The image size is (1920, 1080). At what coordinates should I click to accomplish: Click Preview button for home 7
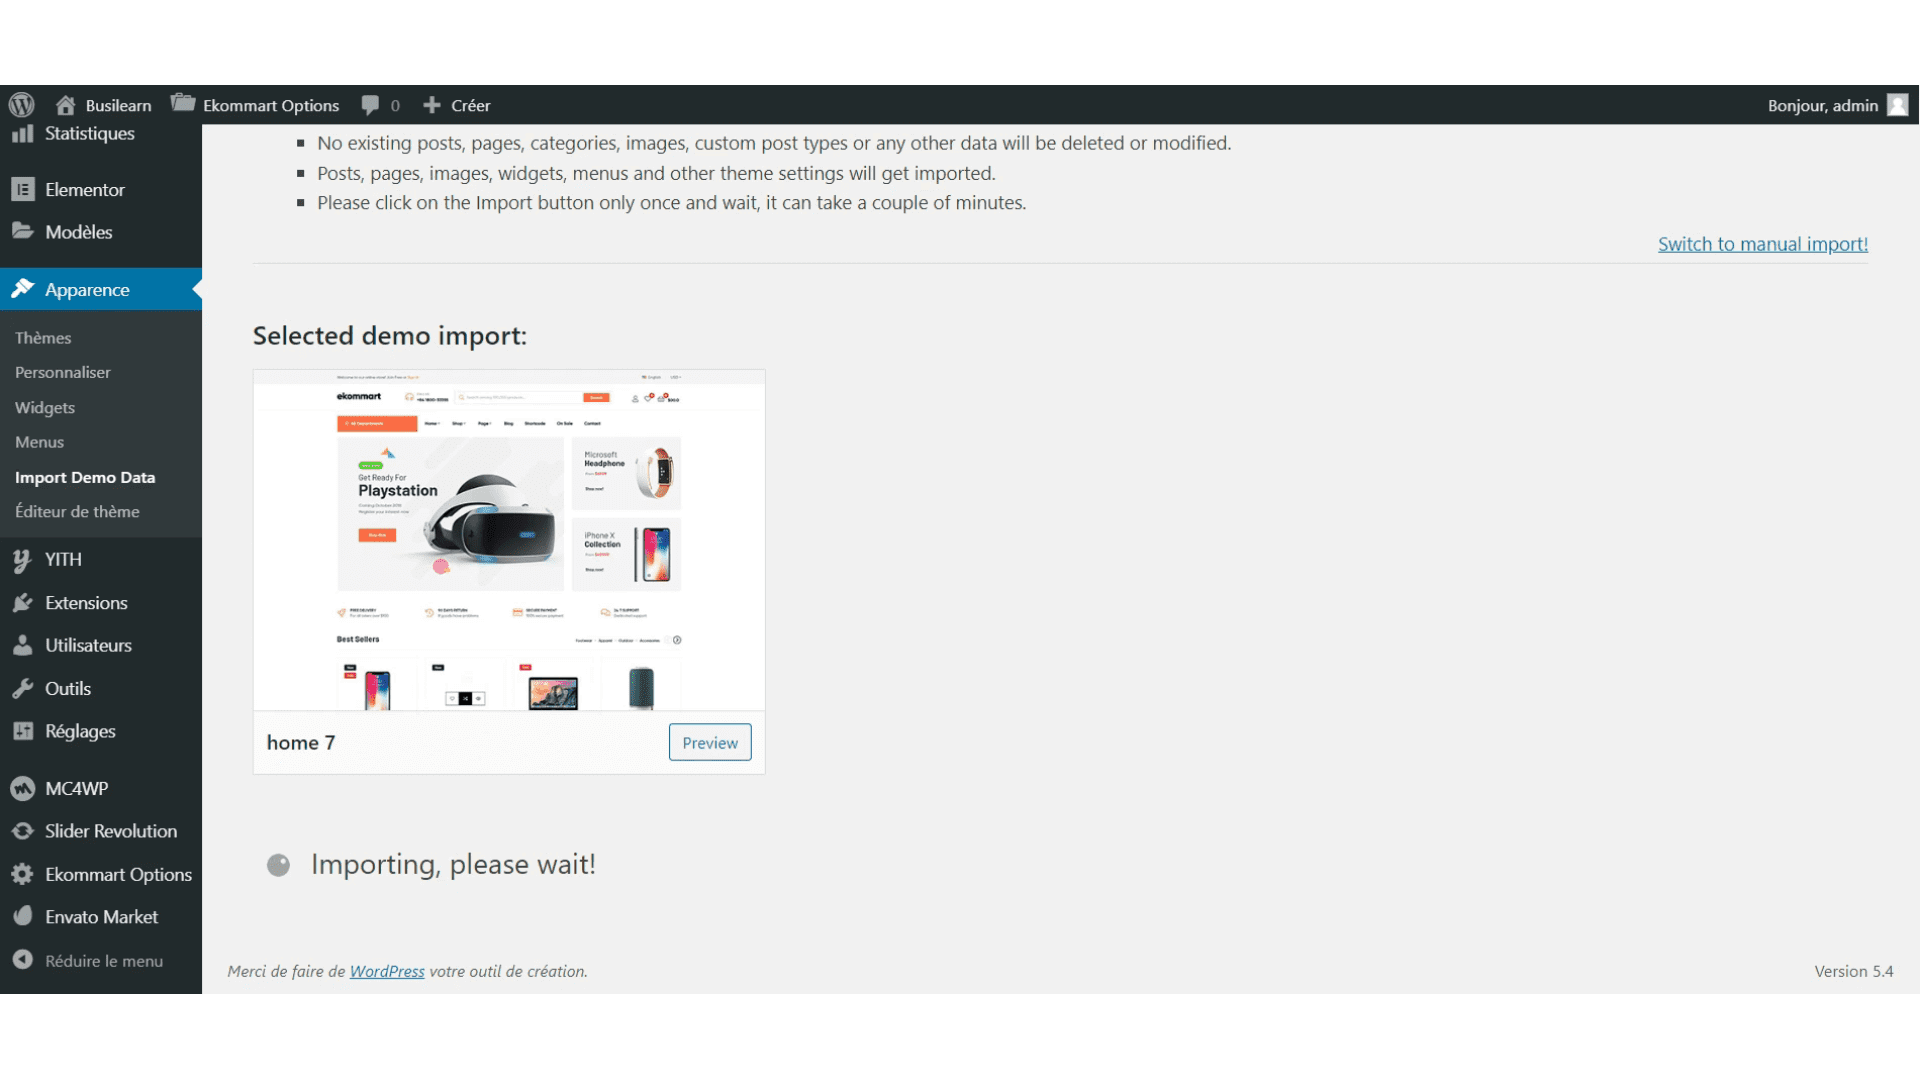[x=709, y=741]
